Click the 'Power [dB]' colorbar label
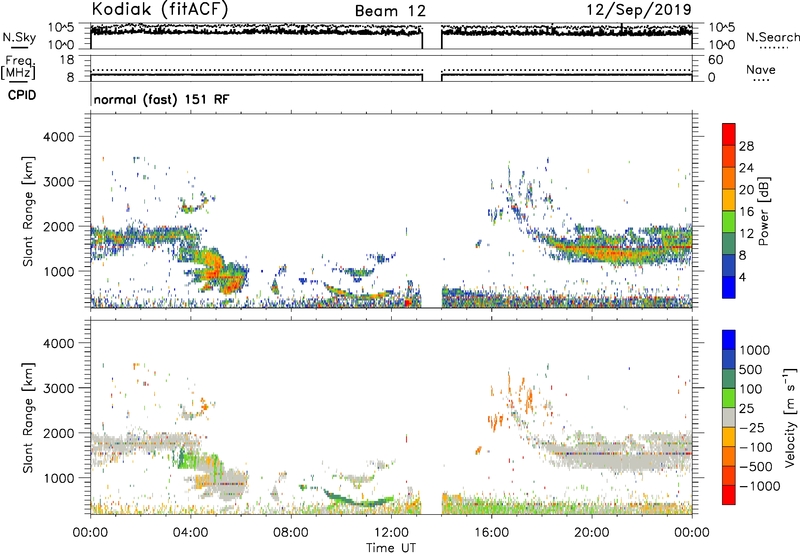 (x=763, y=211)
